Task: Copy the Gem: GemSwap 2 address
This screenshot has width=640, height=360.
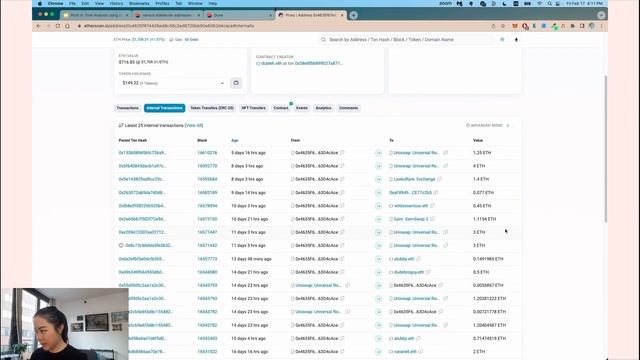Action: 432,219
